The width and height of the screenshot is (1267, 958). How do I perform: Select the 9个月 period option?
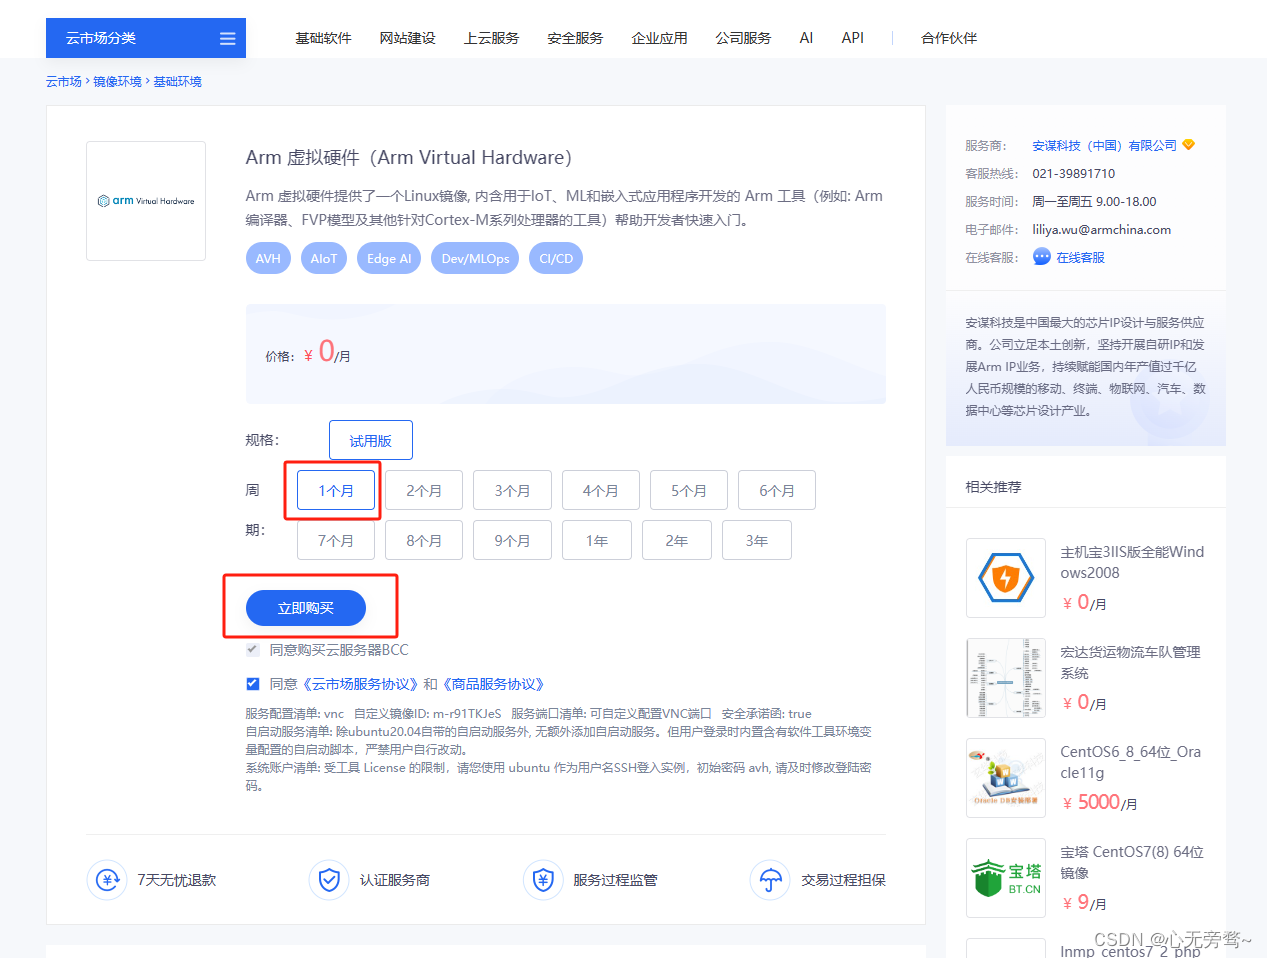(x=512, y=540)
